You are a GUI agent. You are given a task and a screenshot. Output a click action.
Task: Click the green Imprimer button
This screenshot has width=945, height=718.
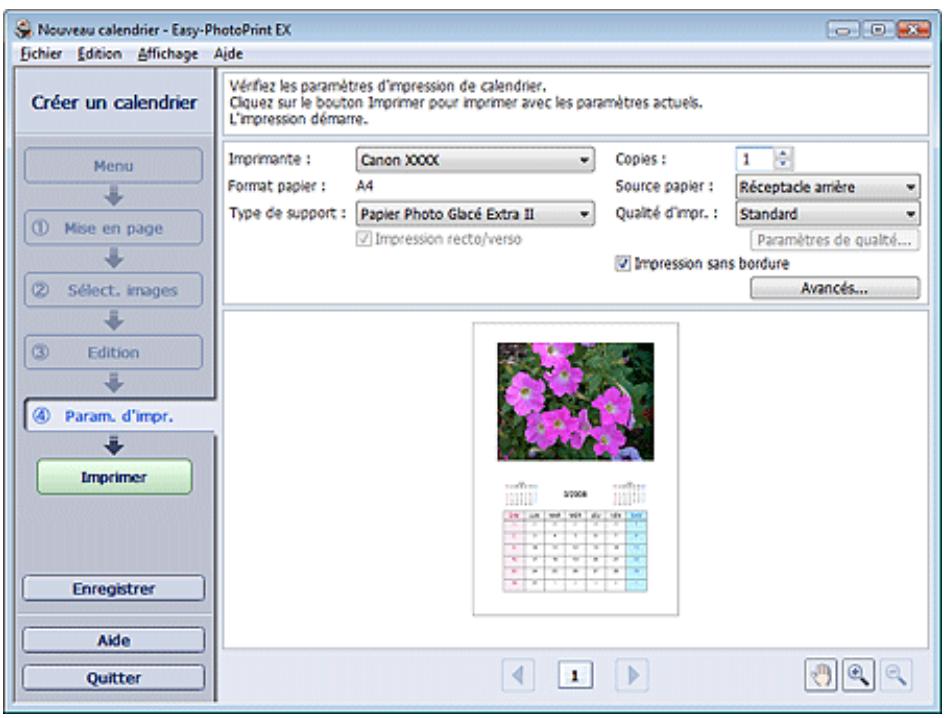[114, 477]
